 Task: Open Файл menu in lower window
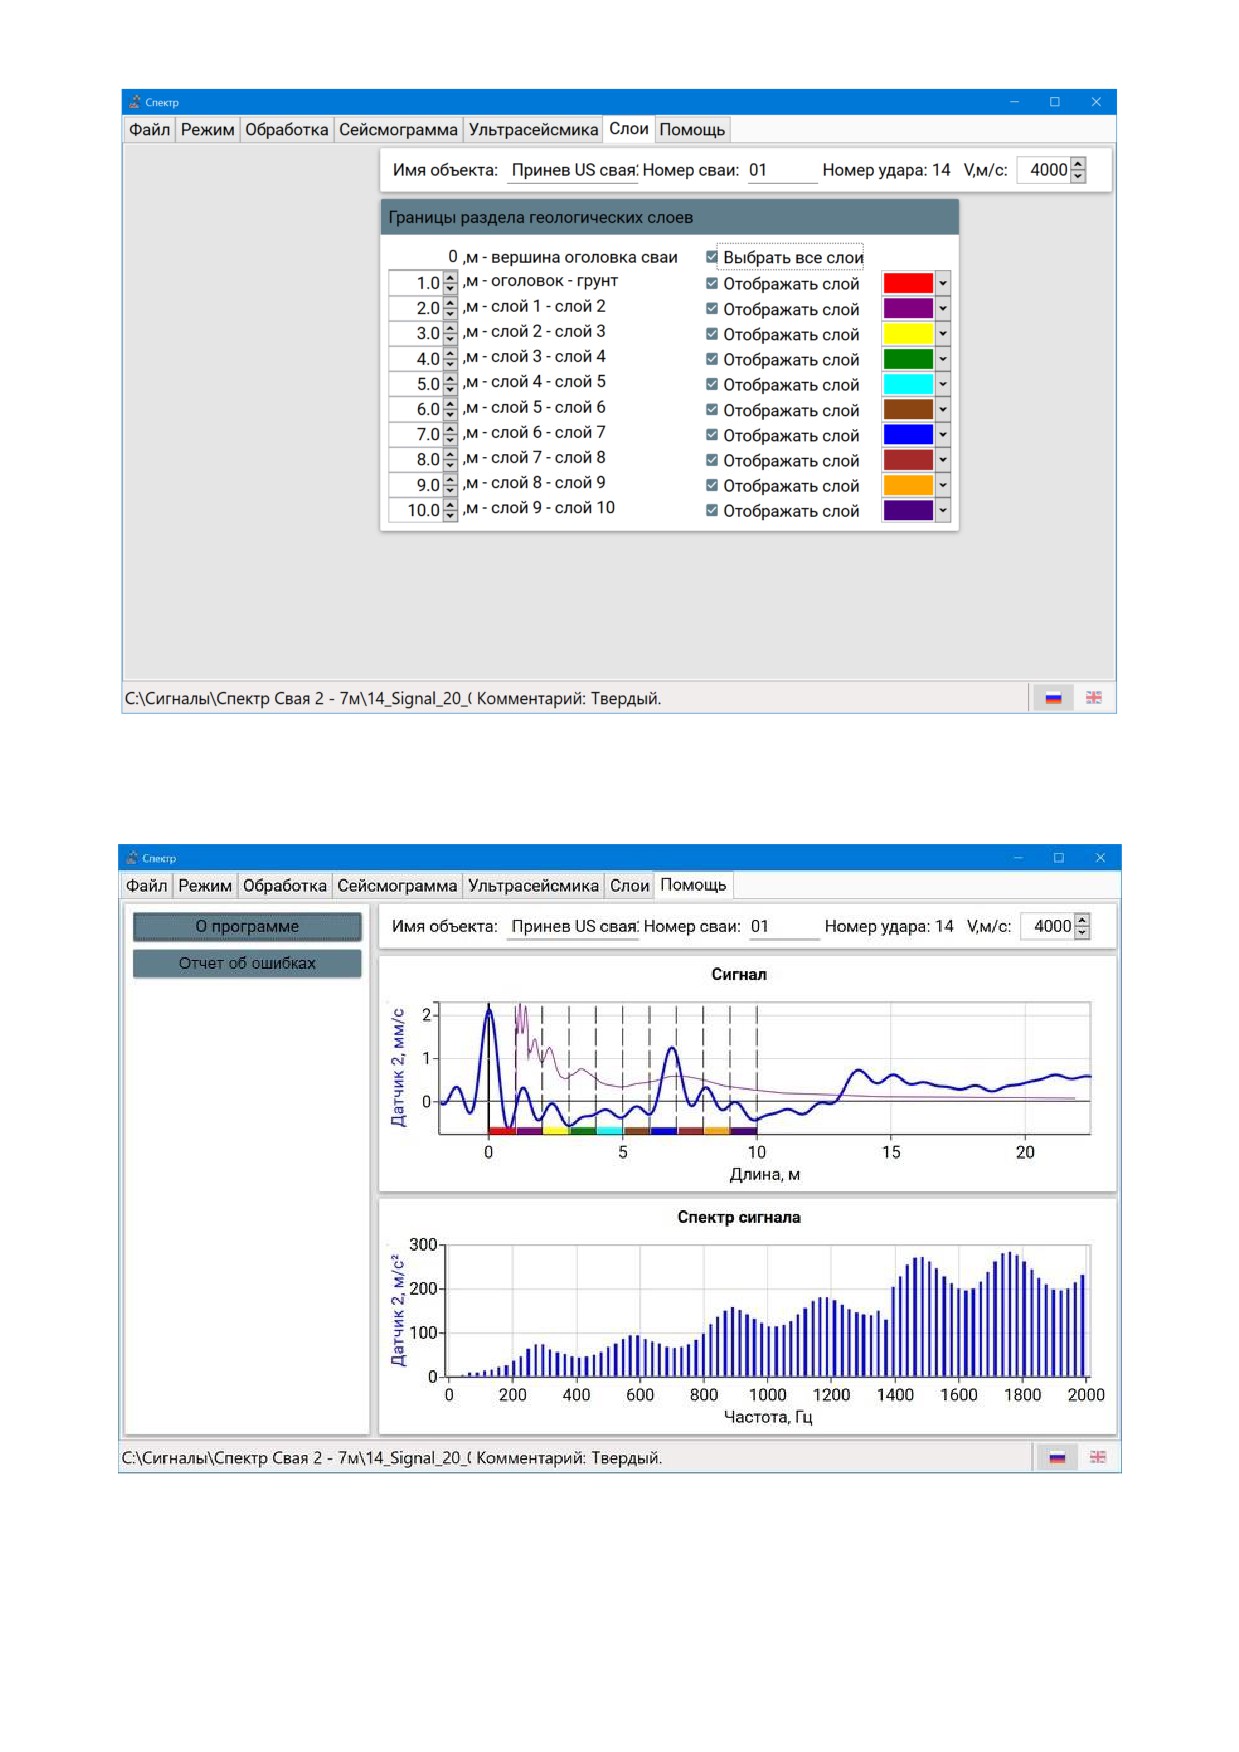(x=146, y=886)
